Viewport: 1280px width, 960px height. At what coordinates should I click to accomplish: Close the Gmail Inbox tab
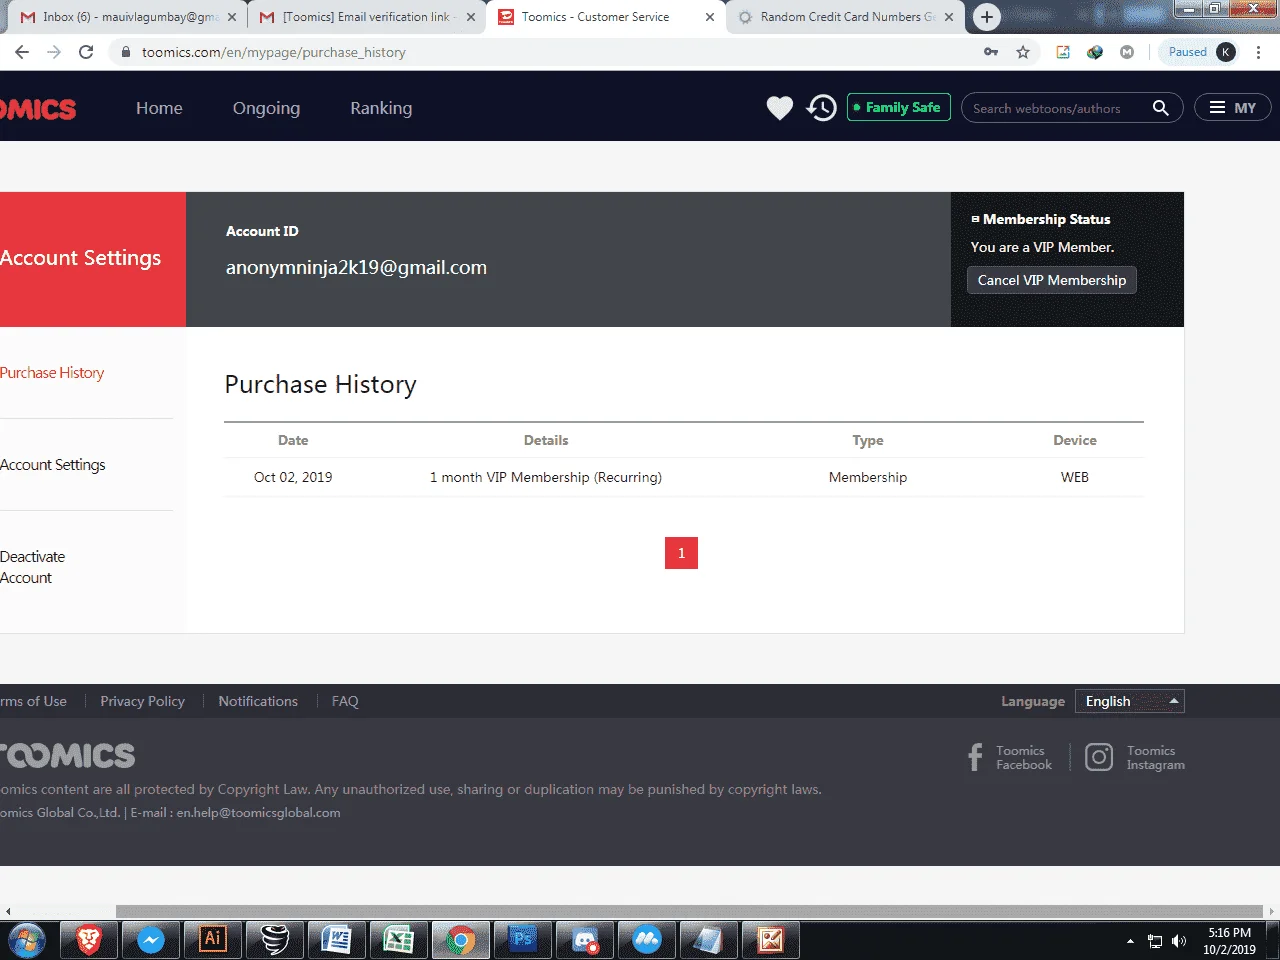tap(231, 17)
